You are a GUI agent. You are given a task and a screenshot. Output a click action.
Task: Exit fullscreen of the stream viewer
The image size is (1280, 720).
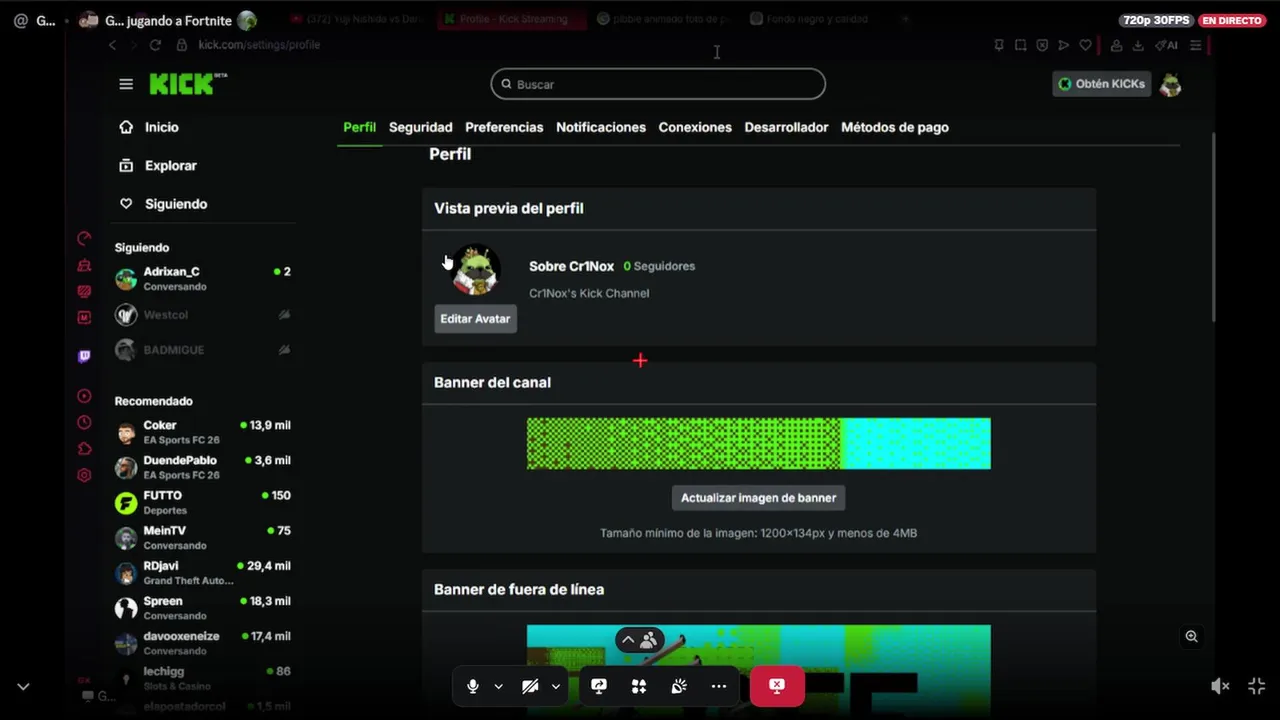click(x=1257, y=686)
